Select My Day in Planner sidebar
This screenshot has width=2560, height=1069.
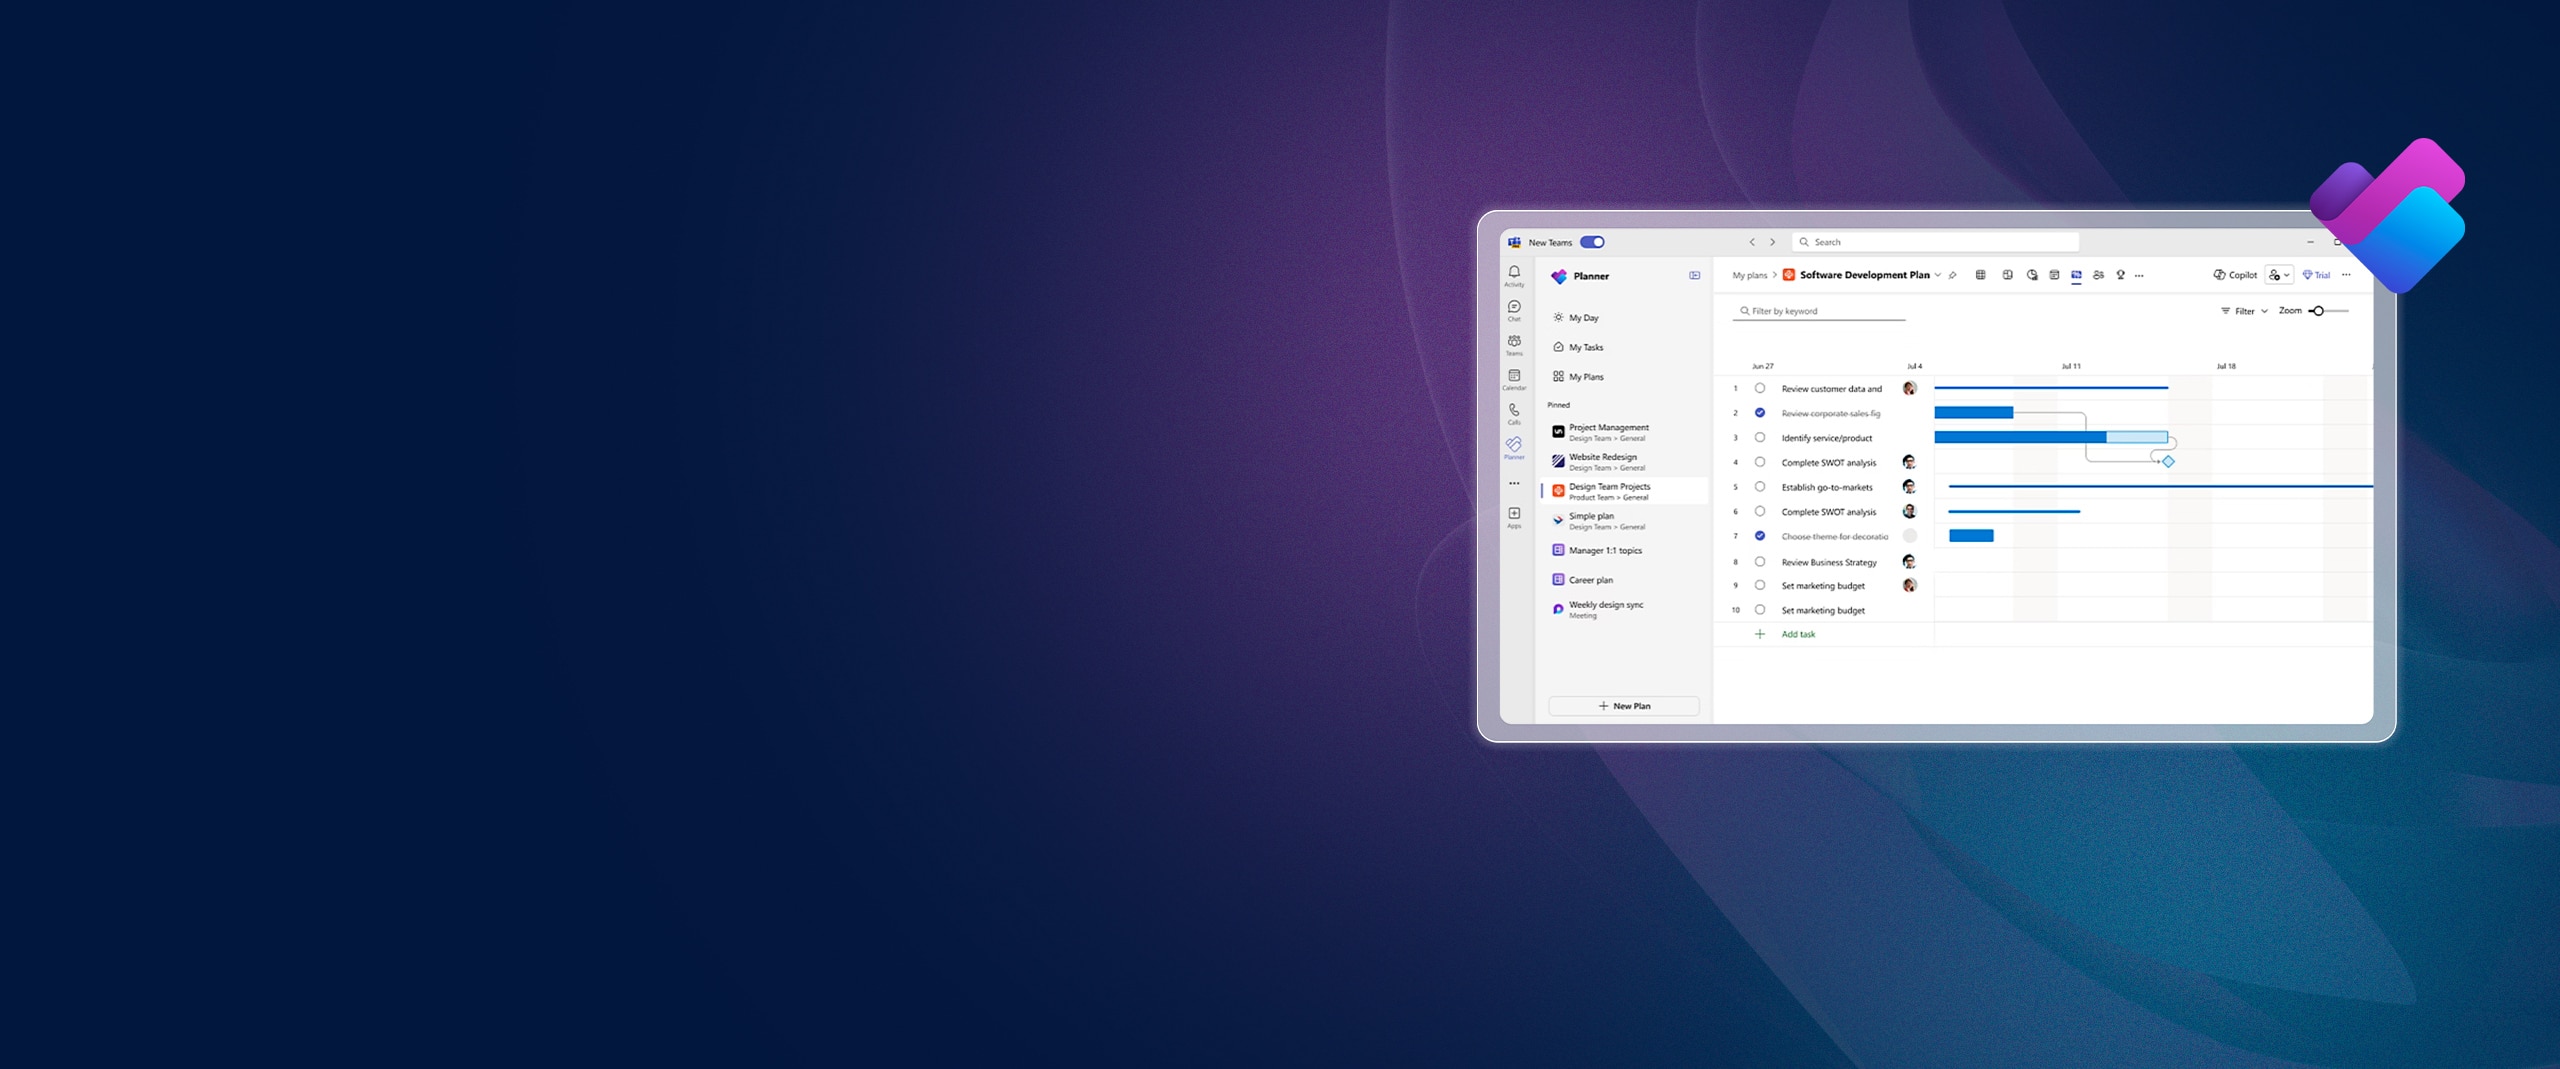point(1583,318)
